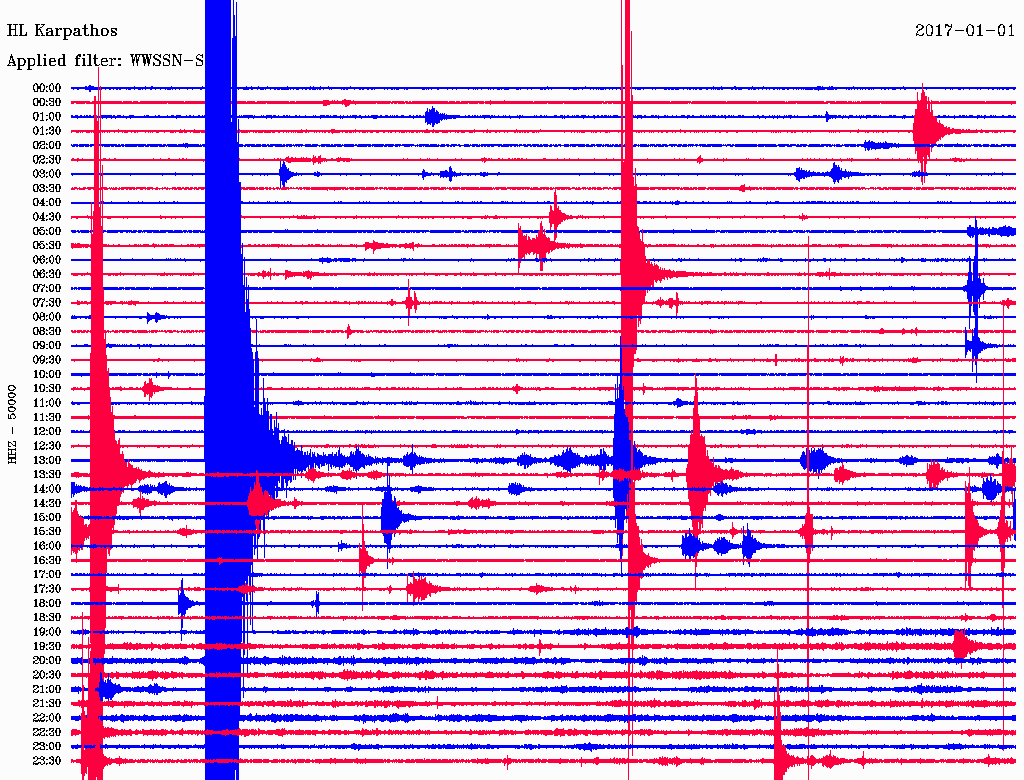Select the 13:30 time label

47,474
